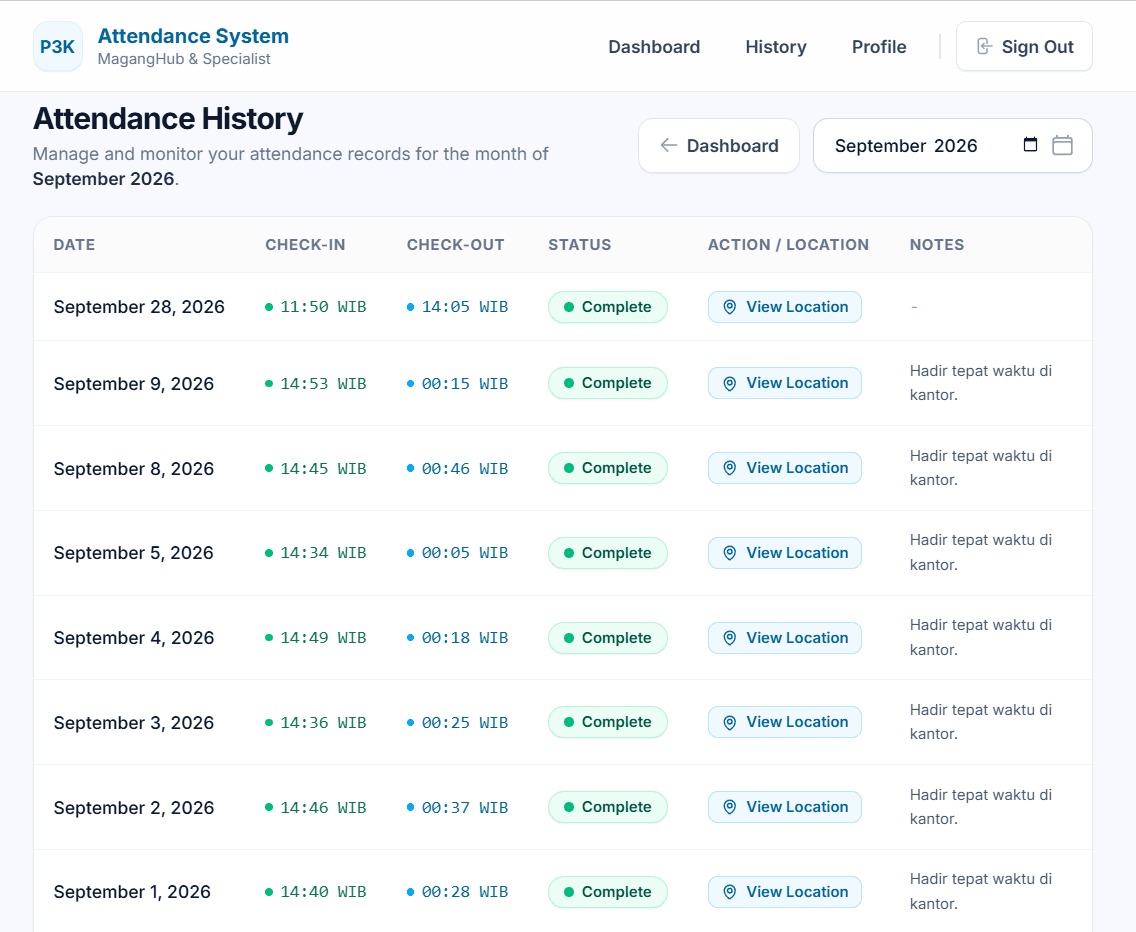View Location for September 9, 2026
Image resolution: width=1136 pixels, height=932 pixels.
pos(785,383)
